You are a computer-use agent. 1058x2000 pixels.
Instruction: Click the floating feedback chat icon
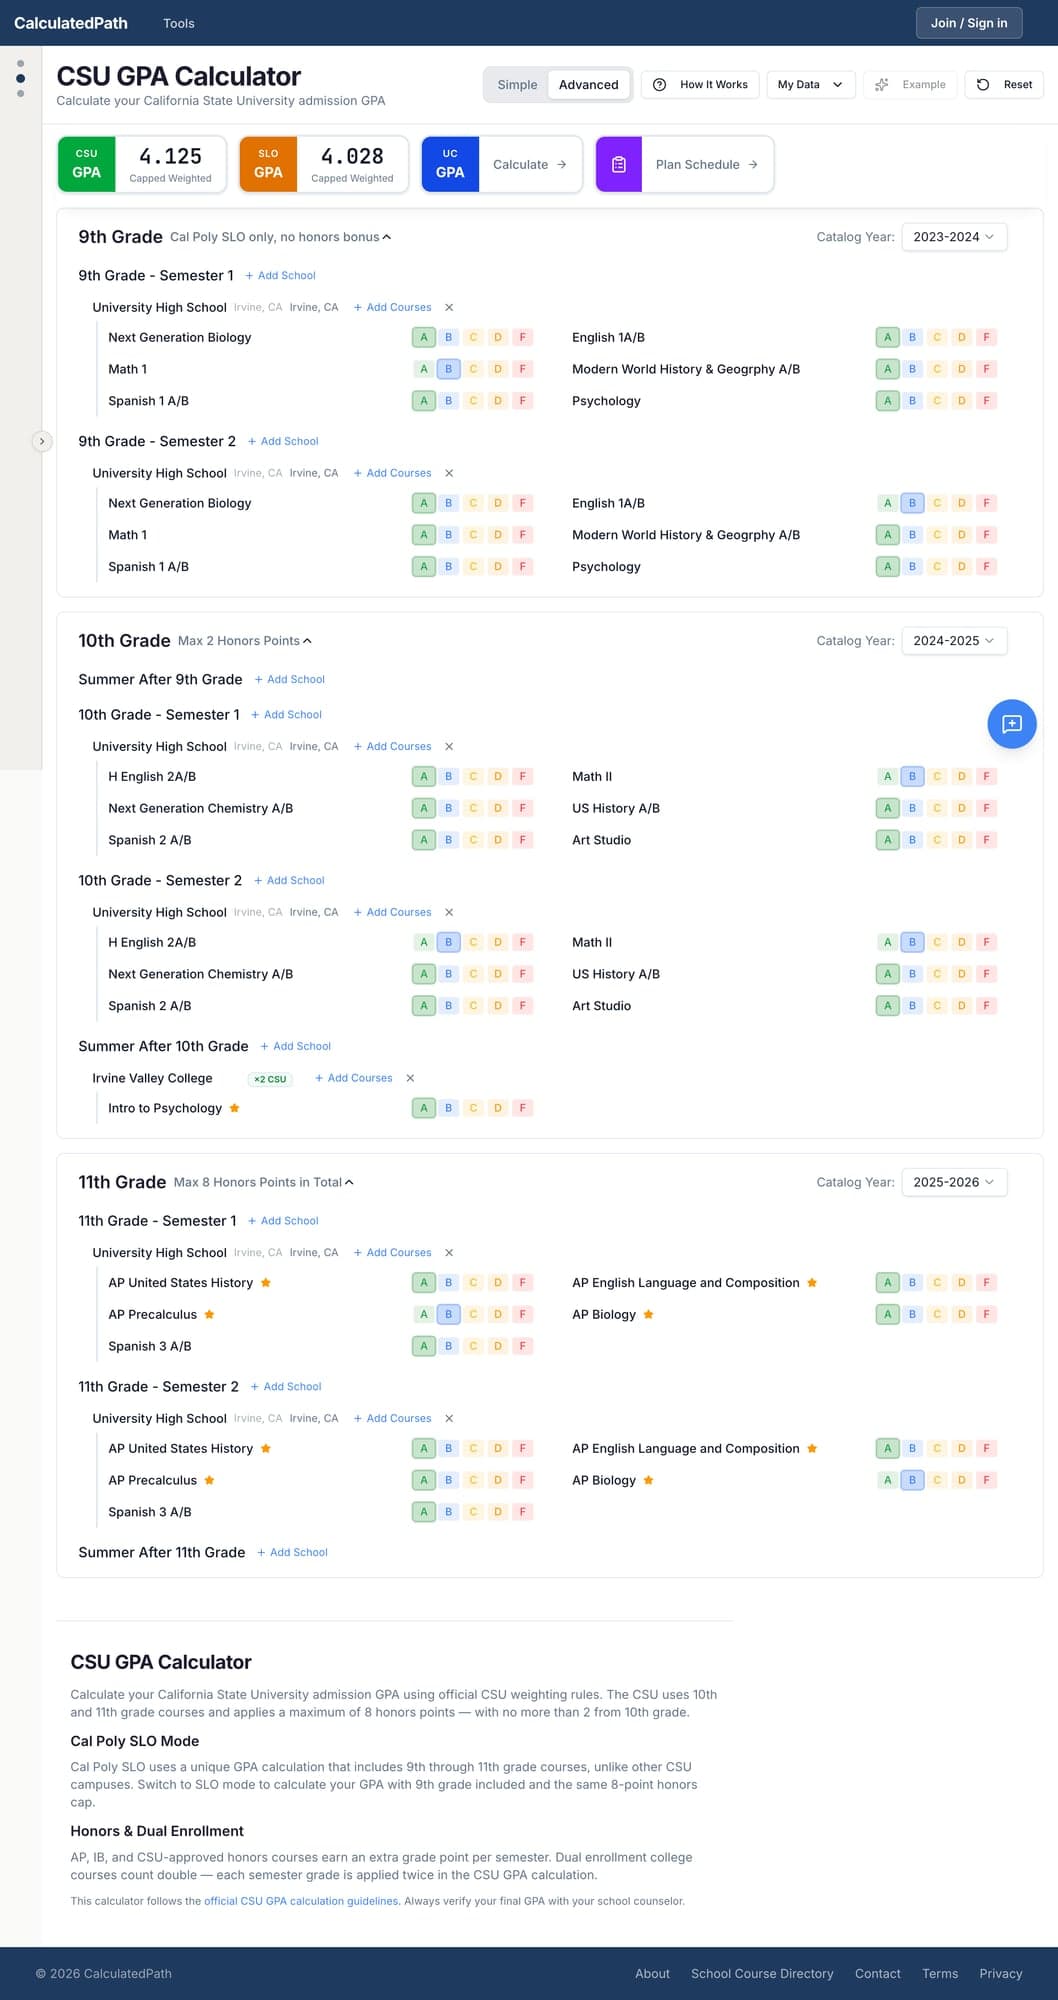1011,724
